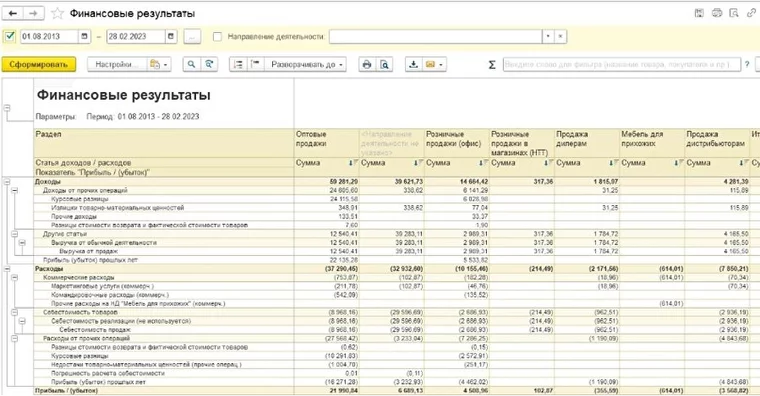Collapse Коммерческие расходы group
760x396 pixels.
pos(15,277)
